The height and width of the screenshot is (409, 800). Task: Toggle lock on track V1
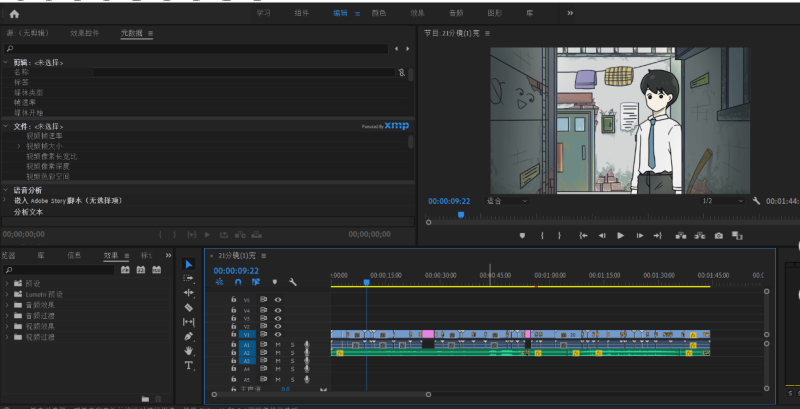pyautogui.click(x=234, y=334)
